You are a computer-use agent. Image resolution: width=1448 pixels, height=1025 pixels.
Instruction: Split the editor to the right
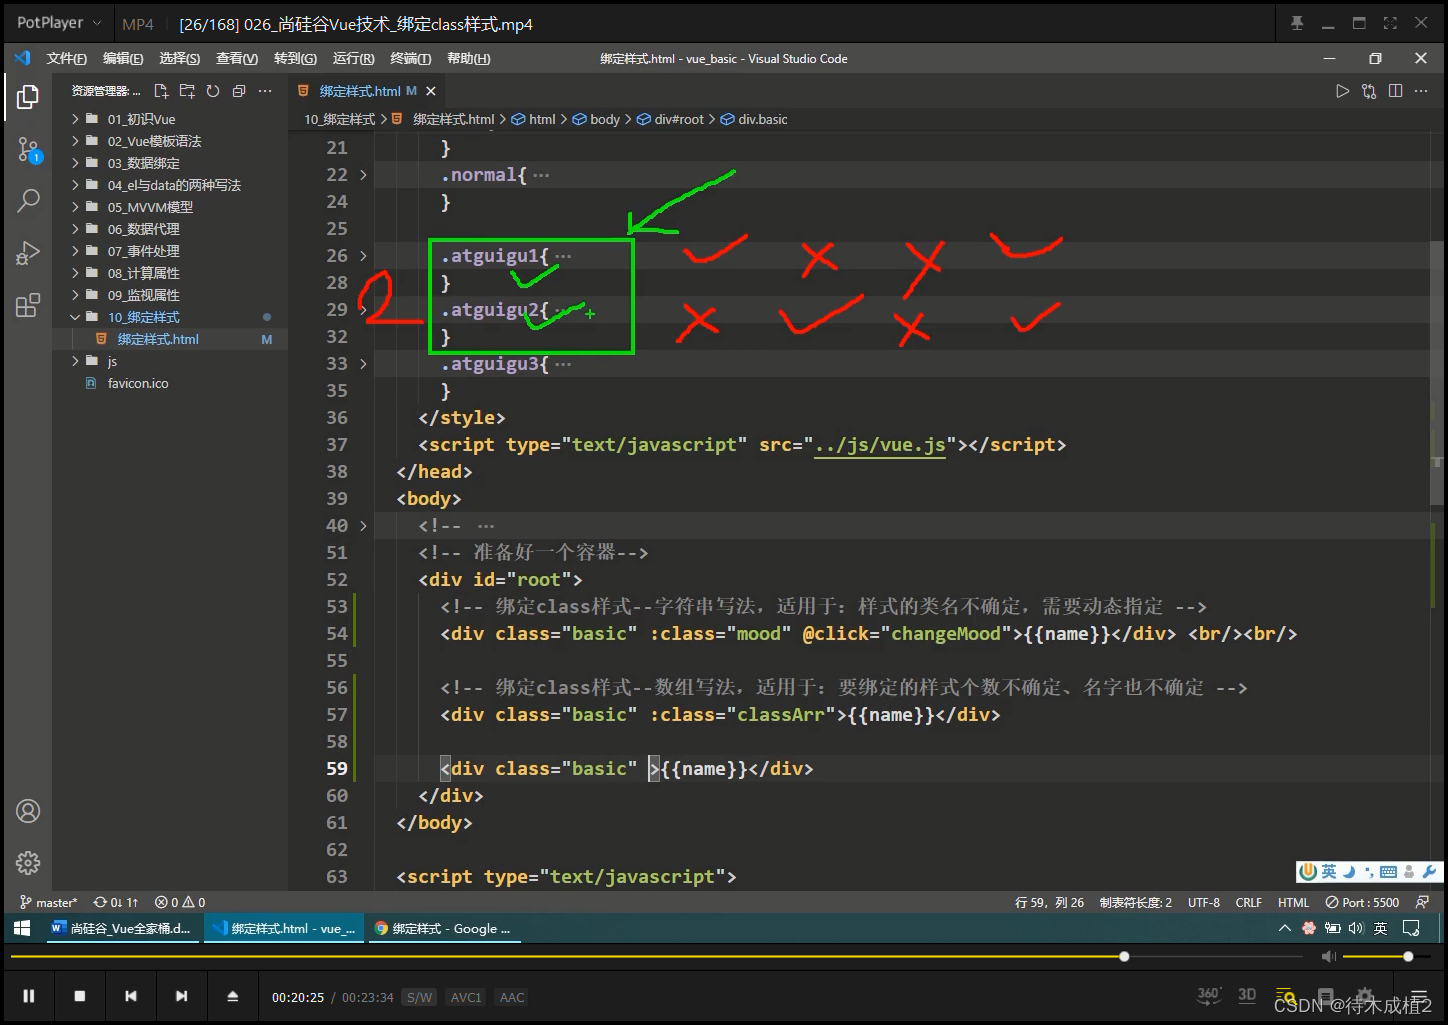(x=1395, y=91)
